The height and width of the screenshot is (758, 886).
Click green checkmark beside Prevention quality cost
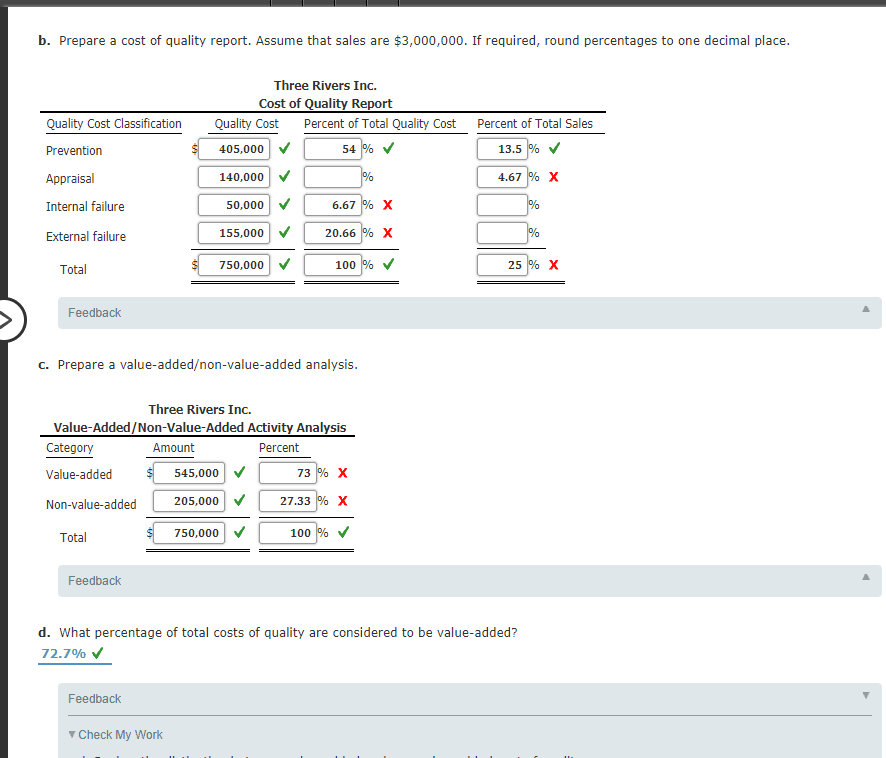[284, 148]
